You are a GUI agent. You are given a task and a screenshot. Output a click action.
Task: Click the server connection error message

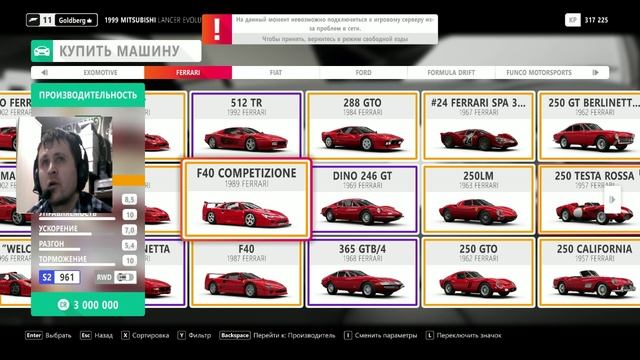coord(334,29)
